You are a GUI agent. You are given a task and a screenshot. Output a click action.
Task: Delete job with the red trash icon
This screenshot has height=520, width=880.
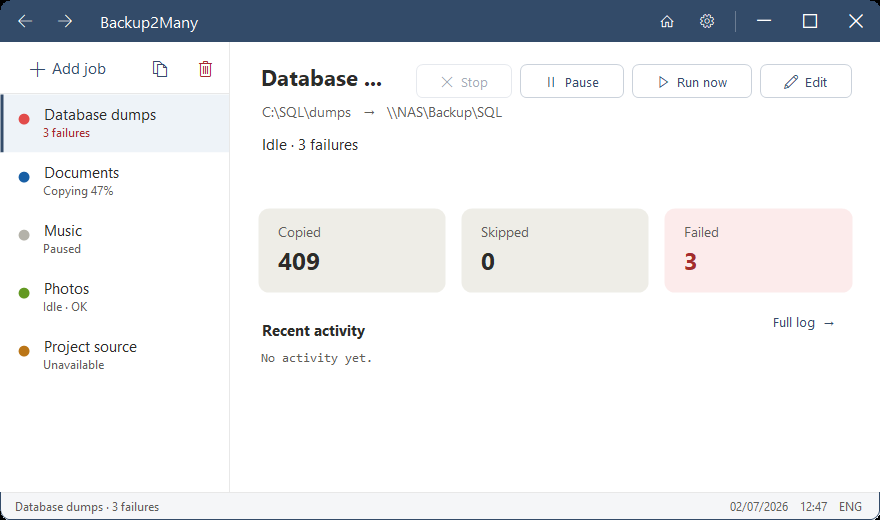[x=205, y=69]
